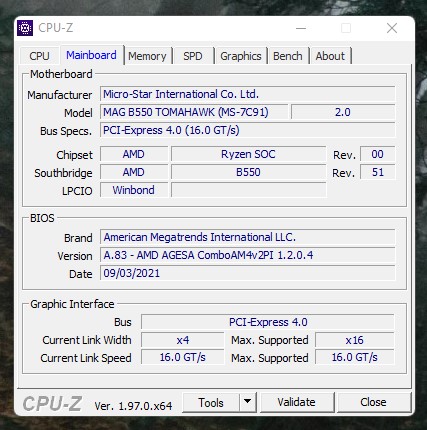This screenshot has height=430, width=427.
Task: Expand the Tools dropdown arrow
Action: (248, 402)
